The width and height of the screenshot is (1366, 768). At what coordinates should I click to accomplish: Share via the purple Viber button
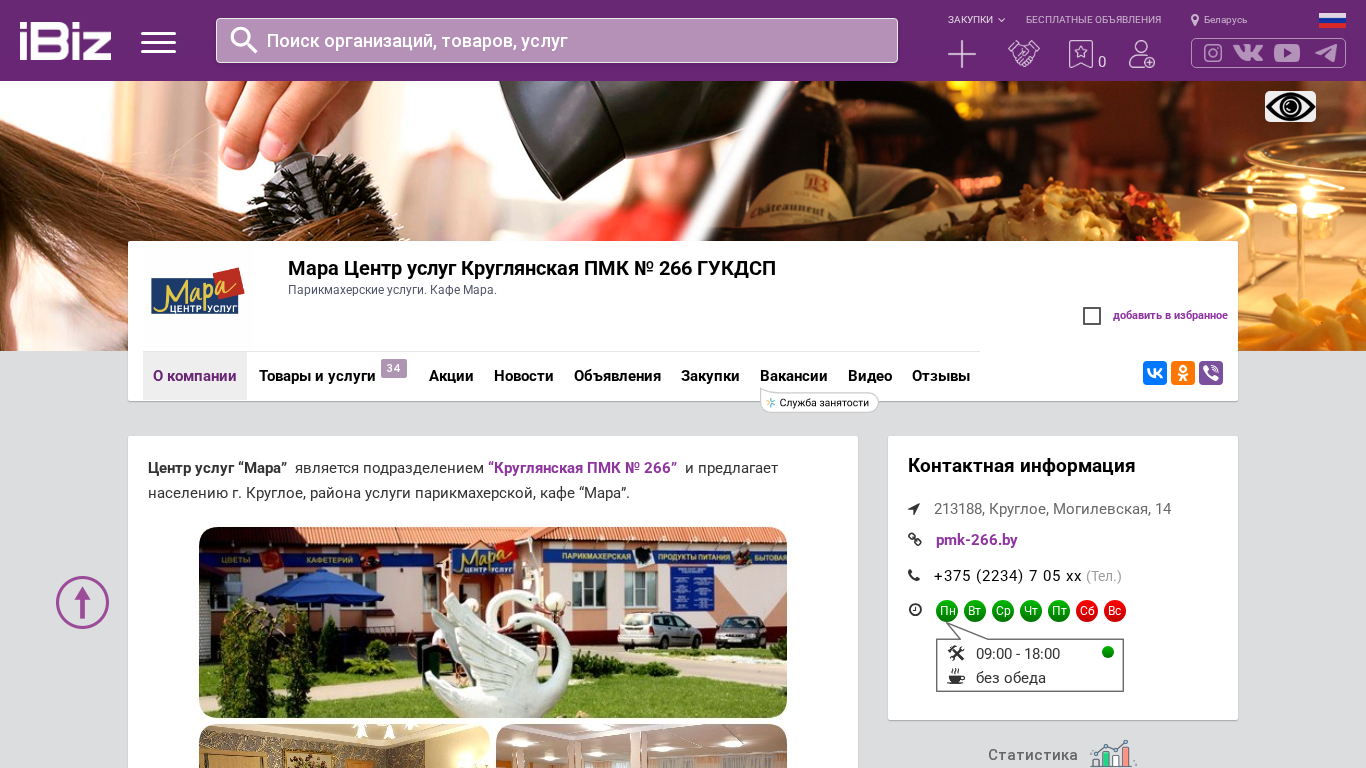[1211, 373]
